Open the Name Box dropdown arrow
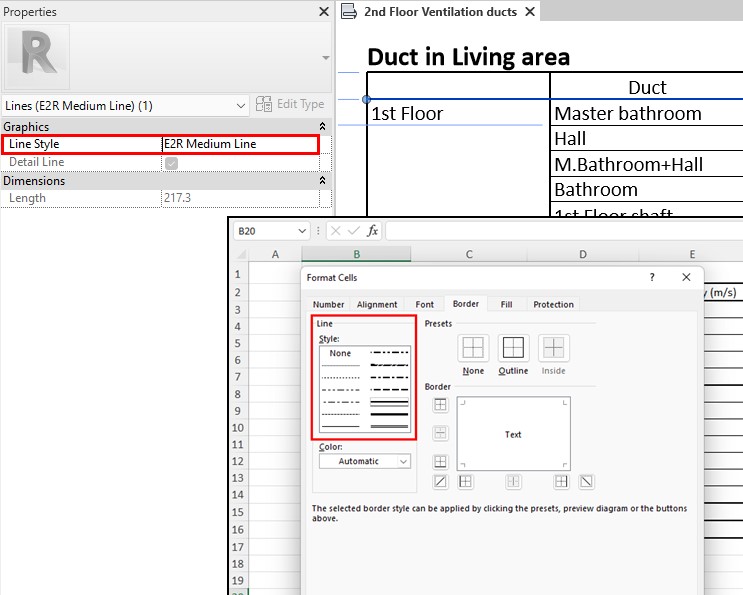Viewport: 743px width, 595px height. (302, 231)
